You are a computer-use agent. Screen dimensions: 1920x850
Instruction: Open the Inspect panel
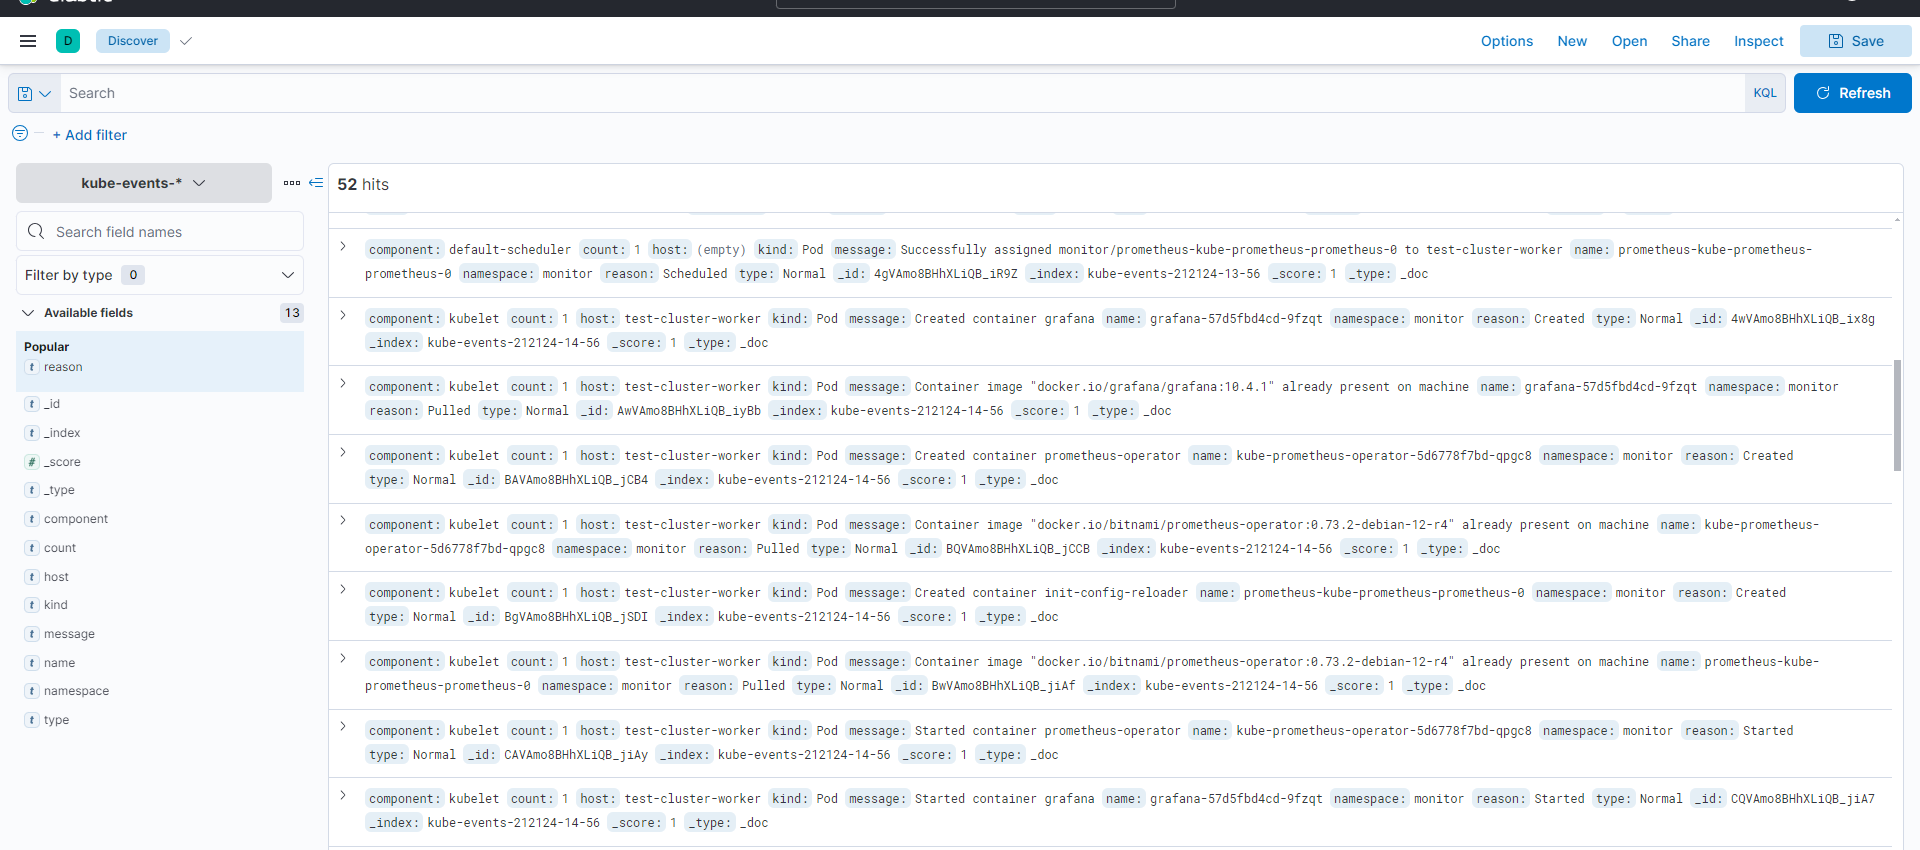click(1758, 41)
